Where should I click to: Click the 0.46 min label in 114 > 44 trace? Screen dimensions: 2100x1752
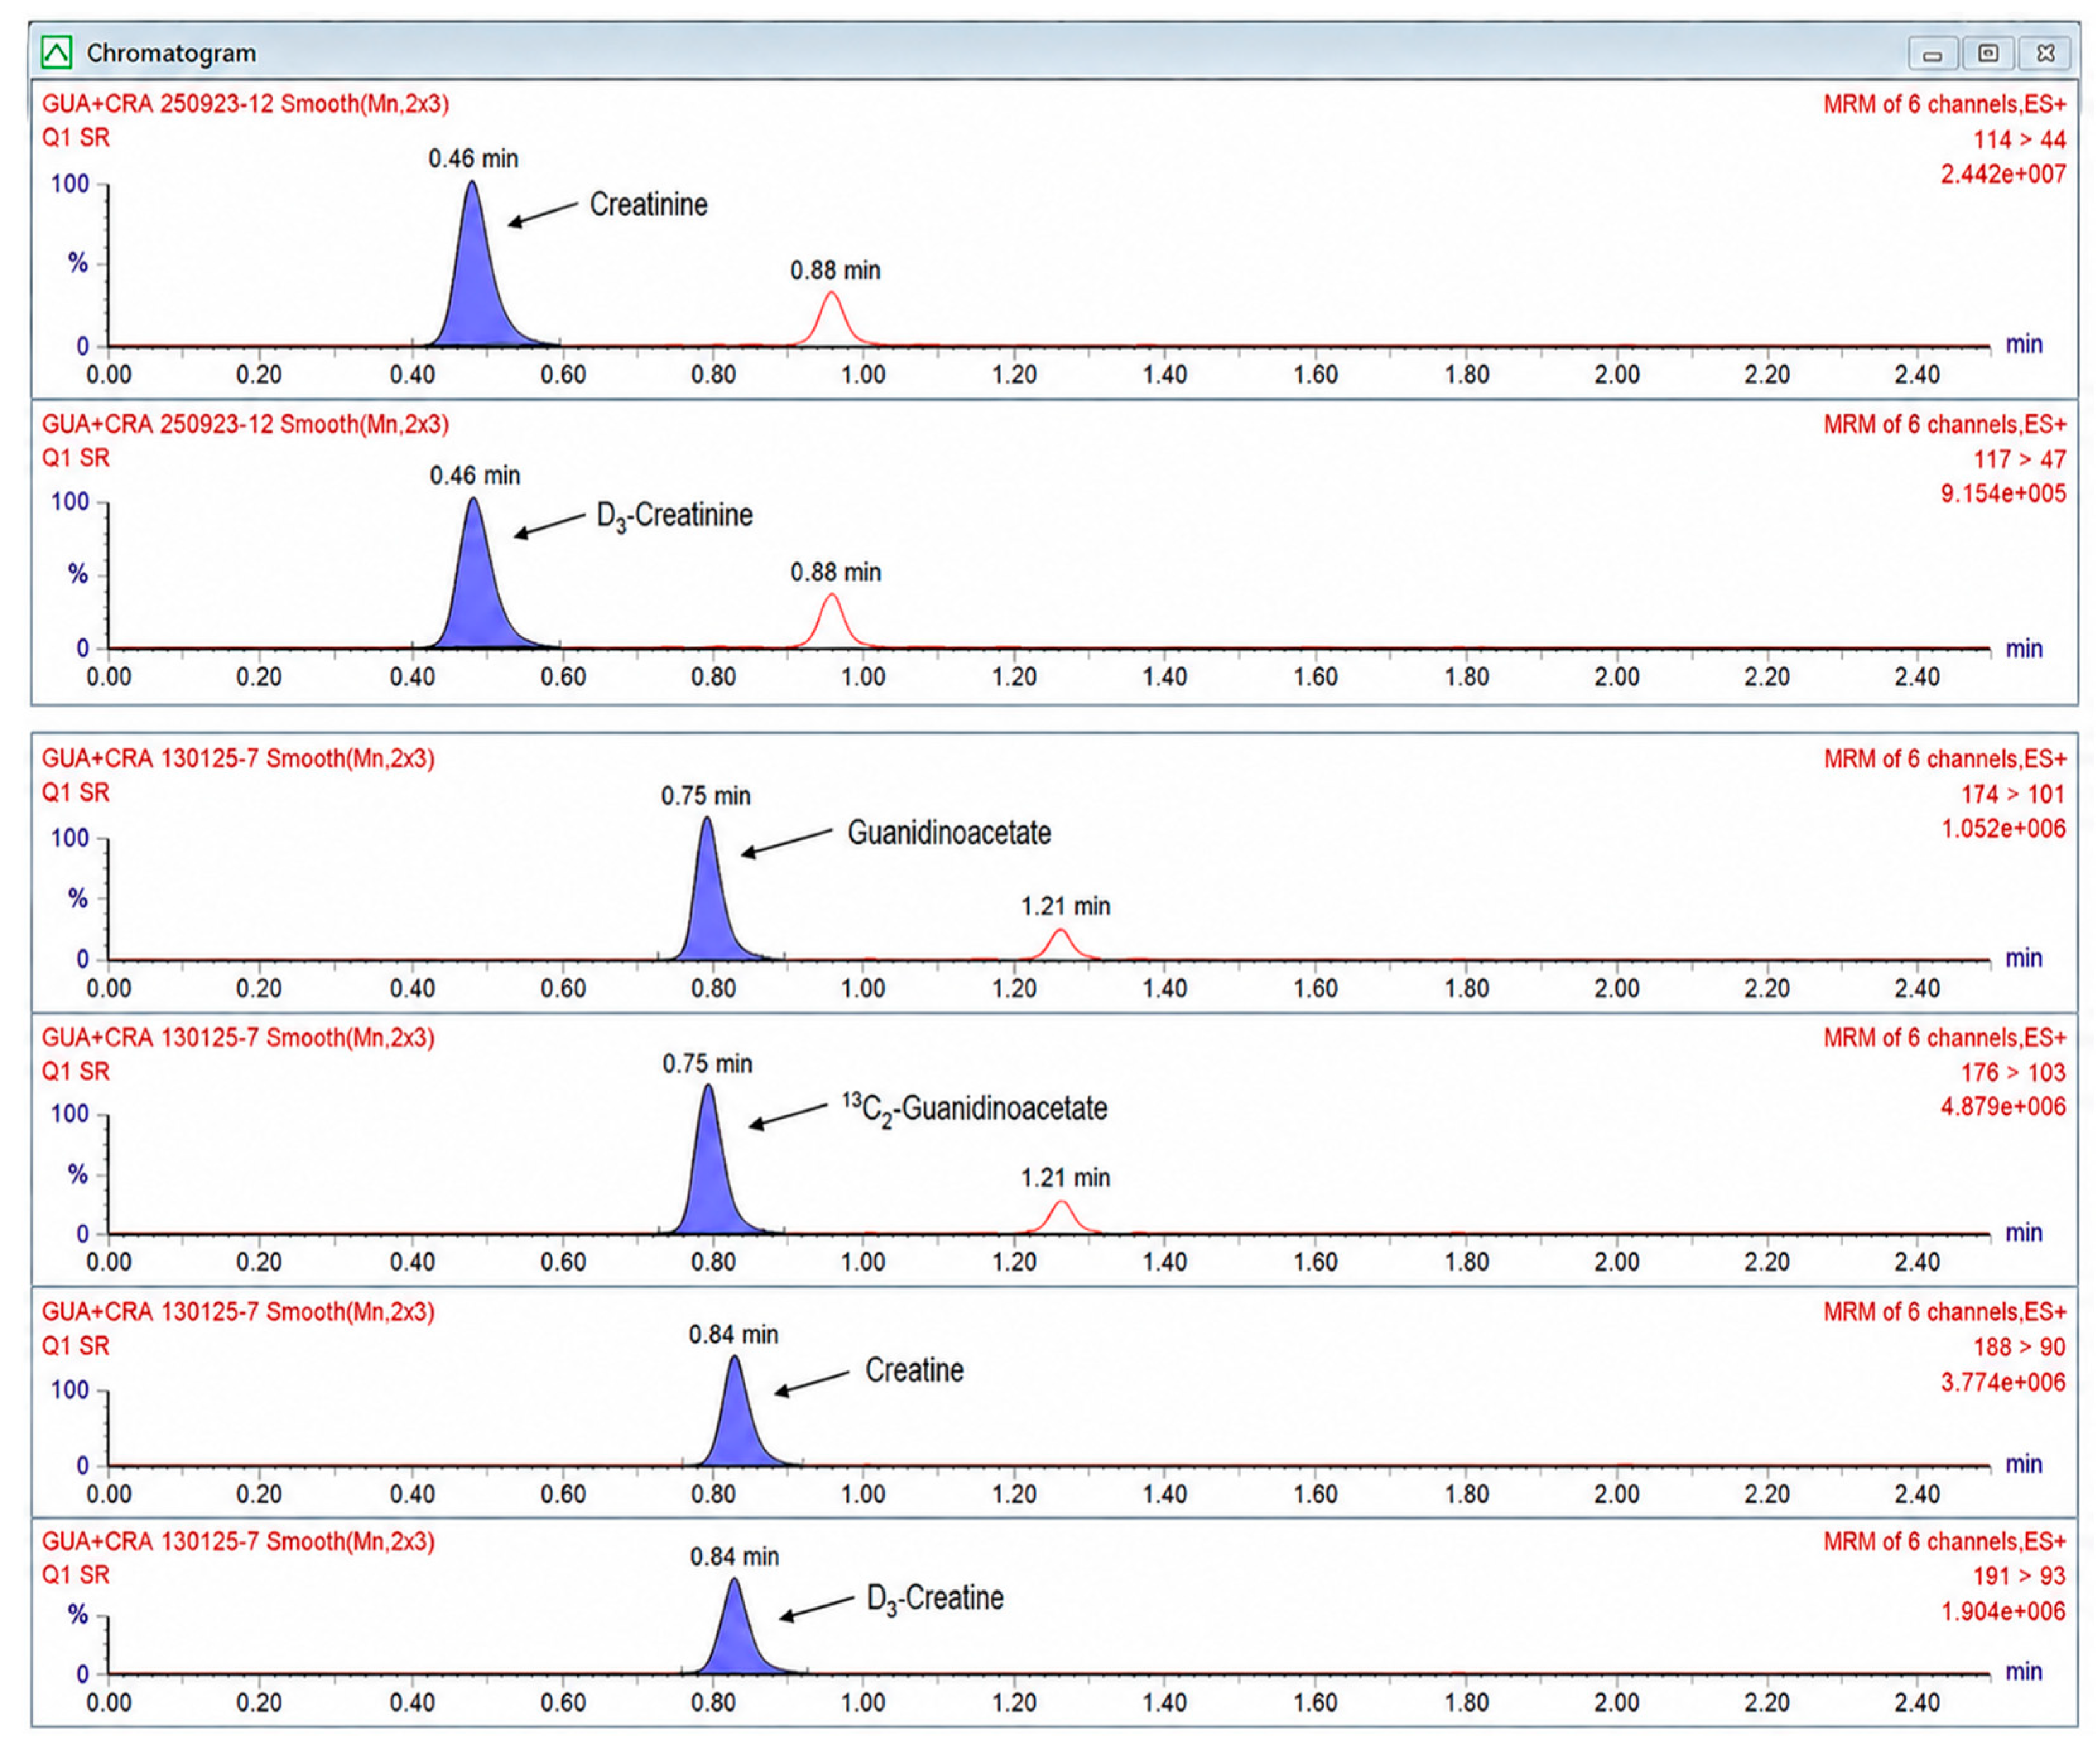(473, 158)
